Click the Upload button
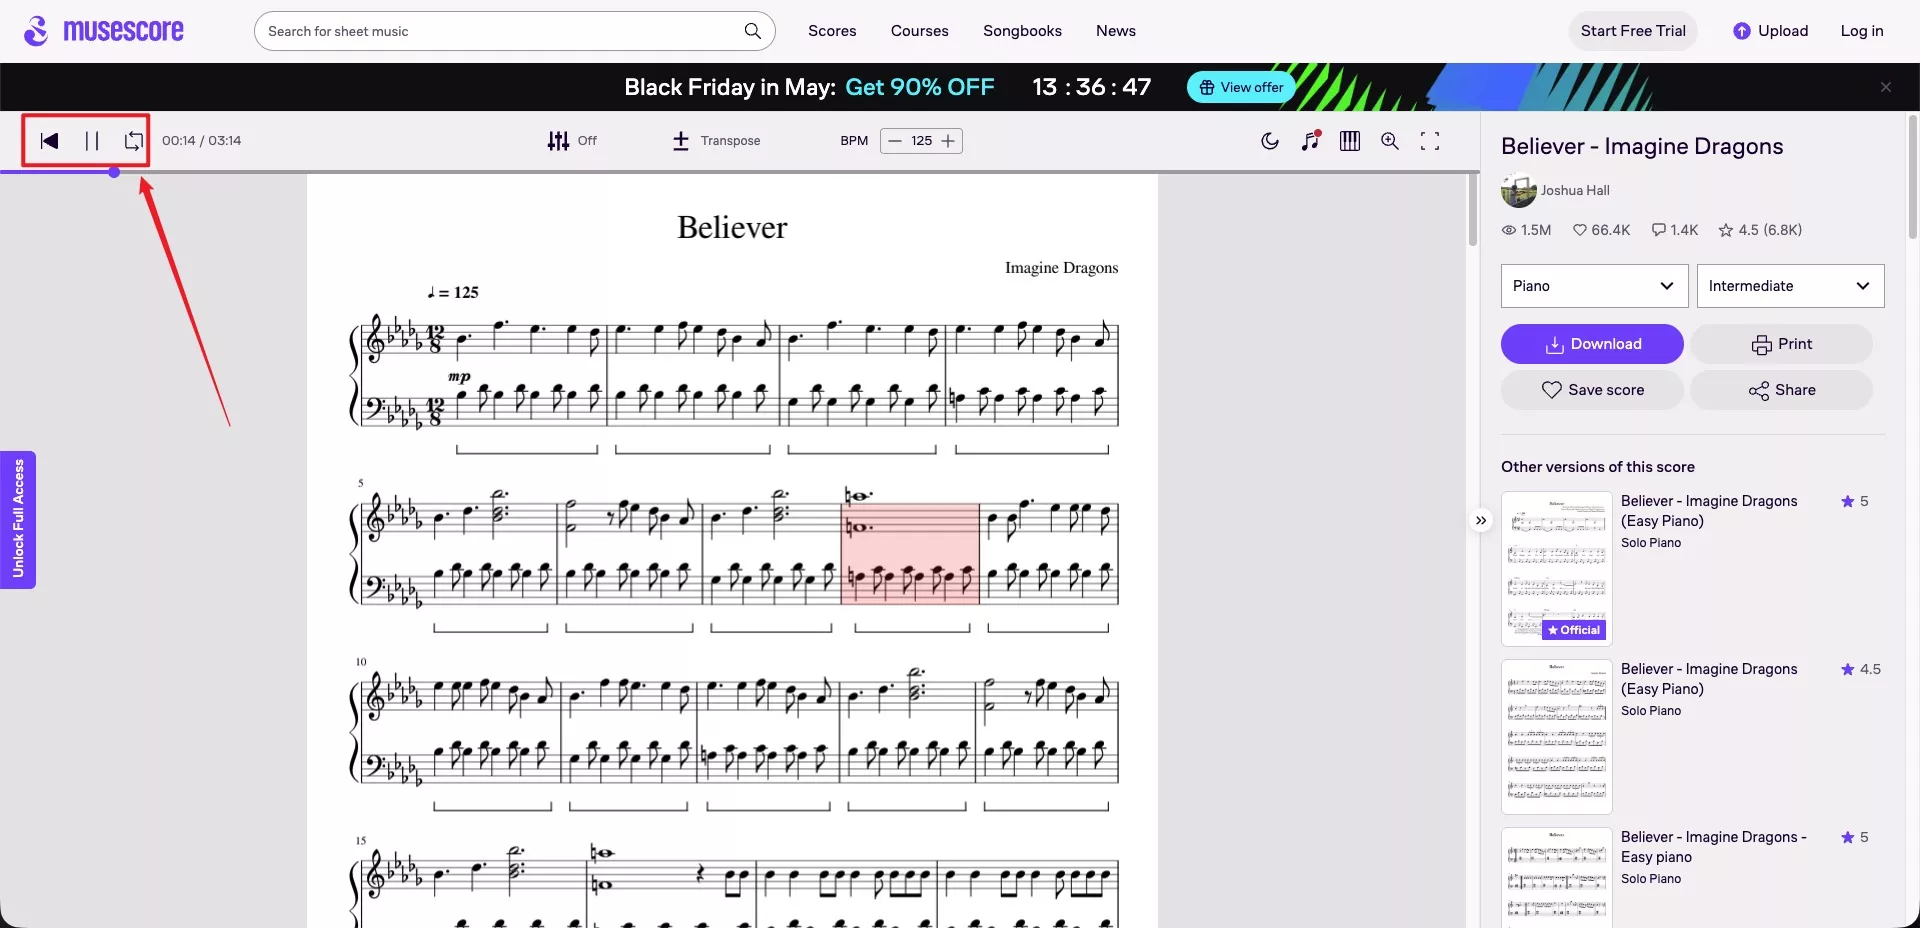The height and width of the screenshot is (928, 1920). [1771, 31]
